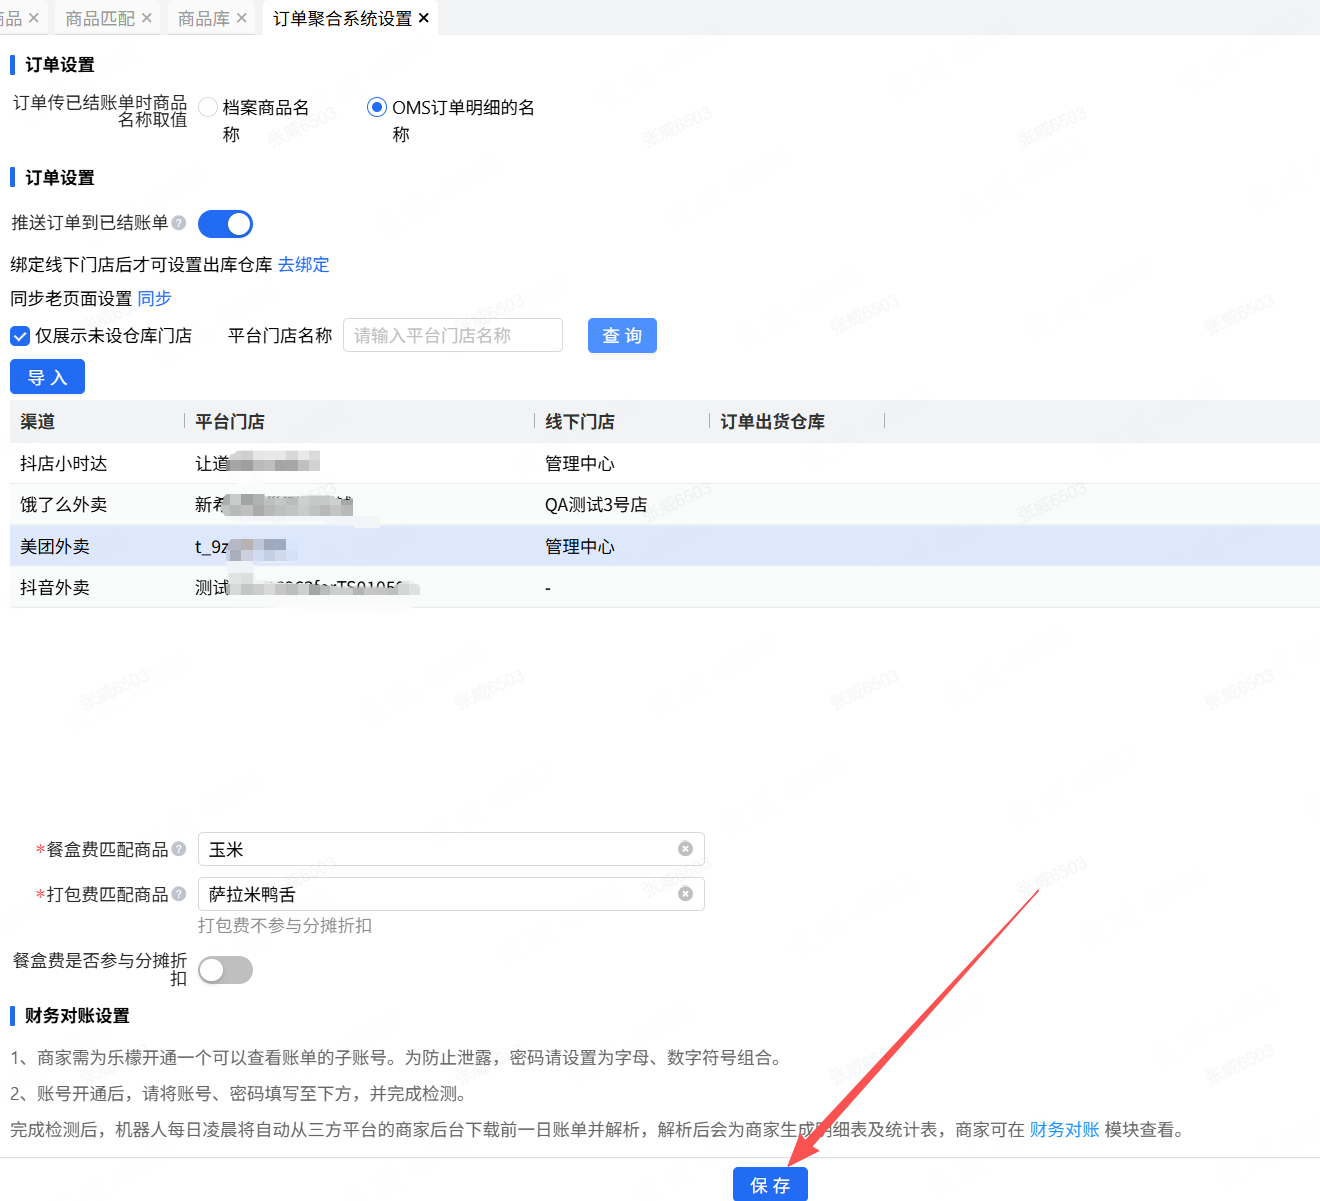Toggle the 推送订单到已结账单 switch
Image resolution: width=1320 pixels, height=1201 pixels.
pyautogui.click(x=225, y=224)
